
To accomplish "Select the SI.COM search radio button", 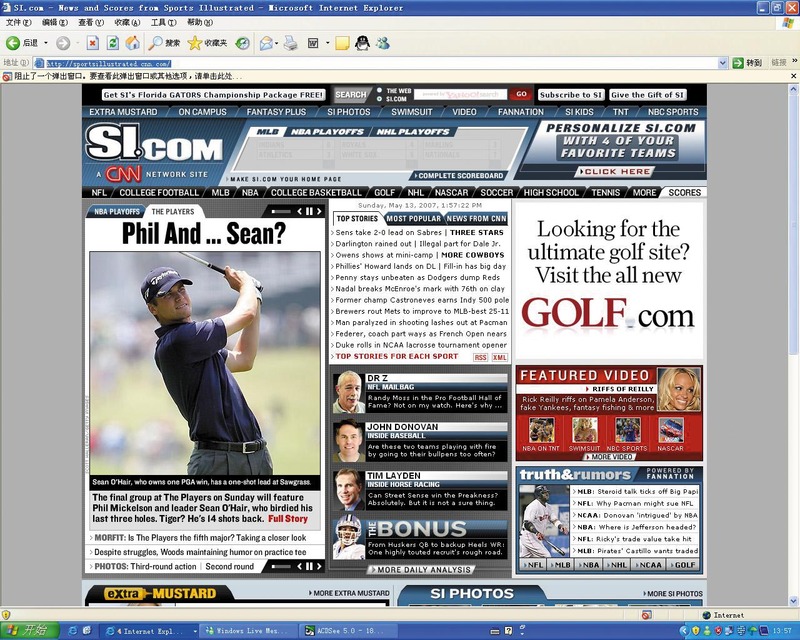I will click(379, 99).
